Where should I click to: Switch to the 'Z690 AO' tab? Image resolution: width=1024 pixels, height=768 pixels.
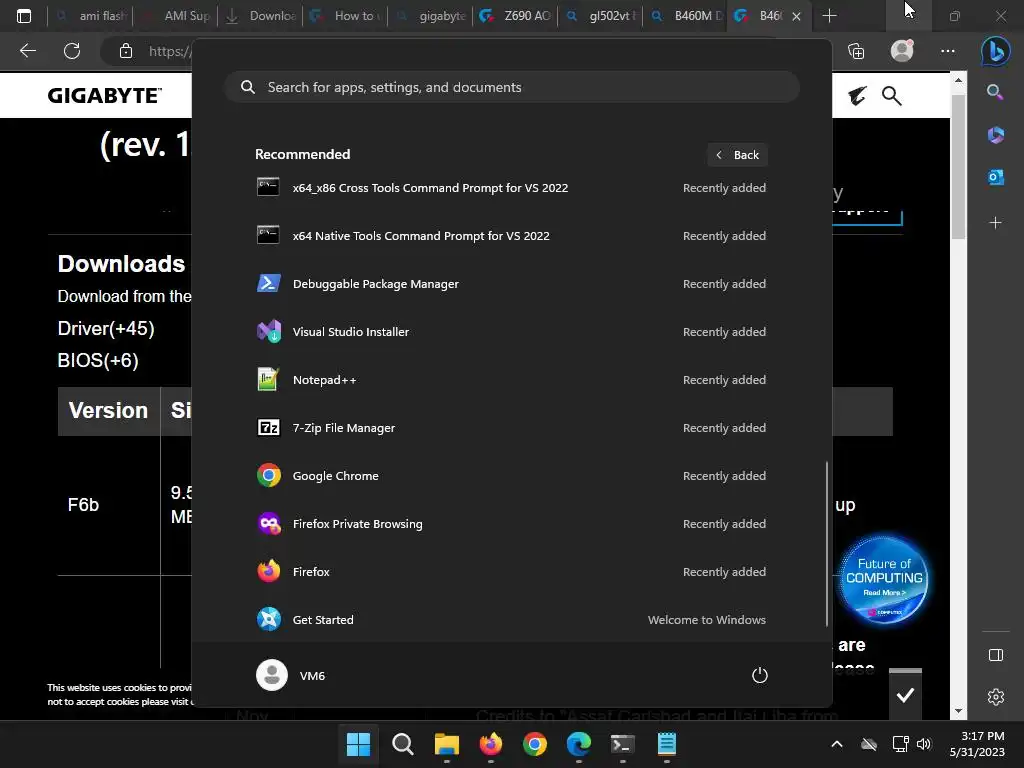tap(515, 16)
